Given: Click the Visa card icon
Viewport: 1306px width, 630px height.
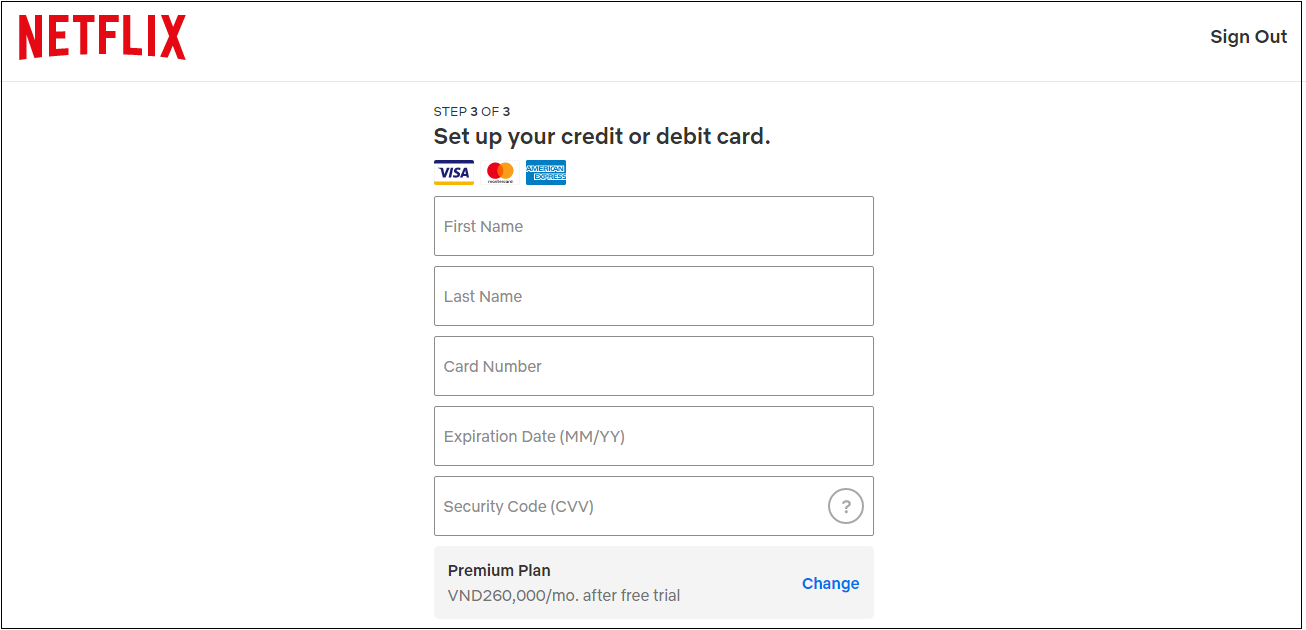Looking at the screenshot, I should point(454,172).
